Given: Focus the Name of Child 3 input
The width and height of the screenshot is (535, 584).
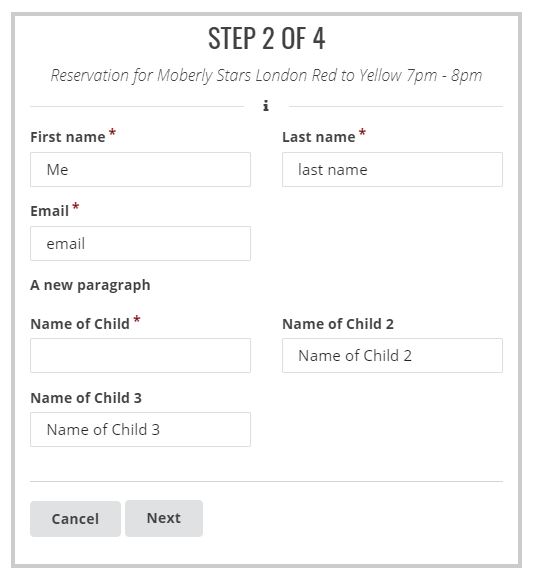Looking at the screenshot, I should 140,429.
